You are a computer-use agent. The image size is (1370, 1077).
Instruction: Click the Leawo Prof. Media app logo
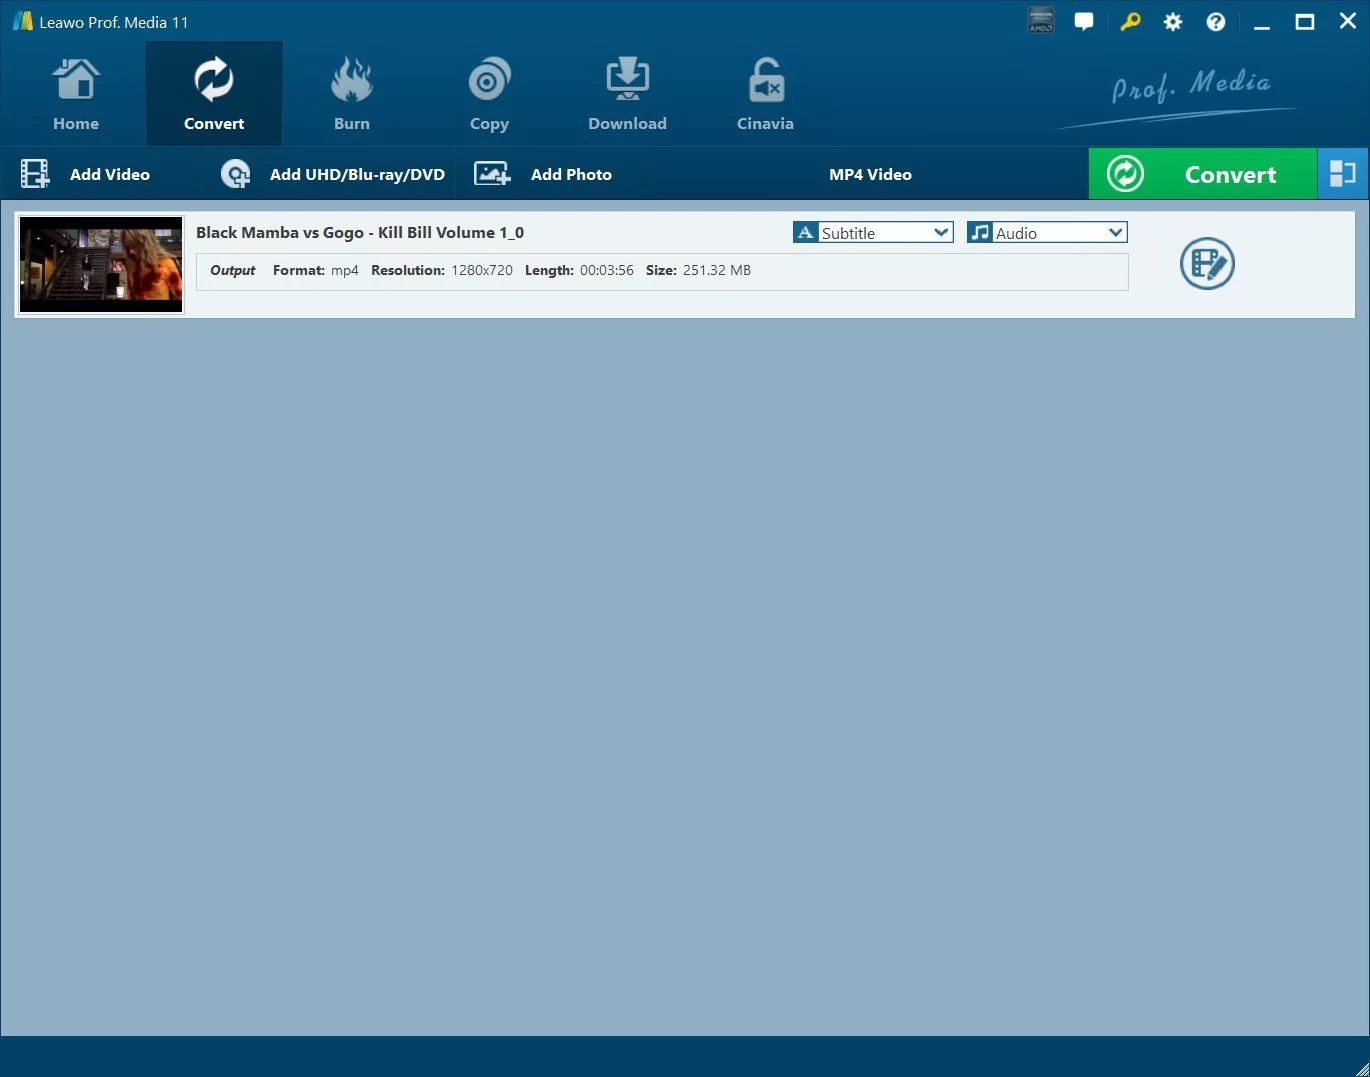tap(22, 21)
